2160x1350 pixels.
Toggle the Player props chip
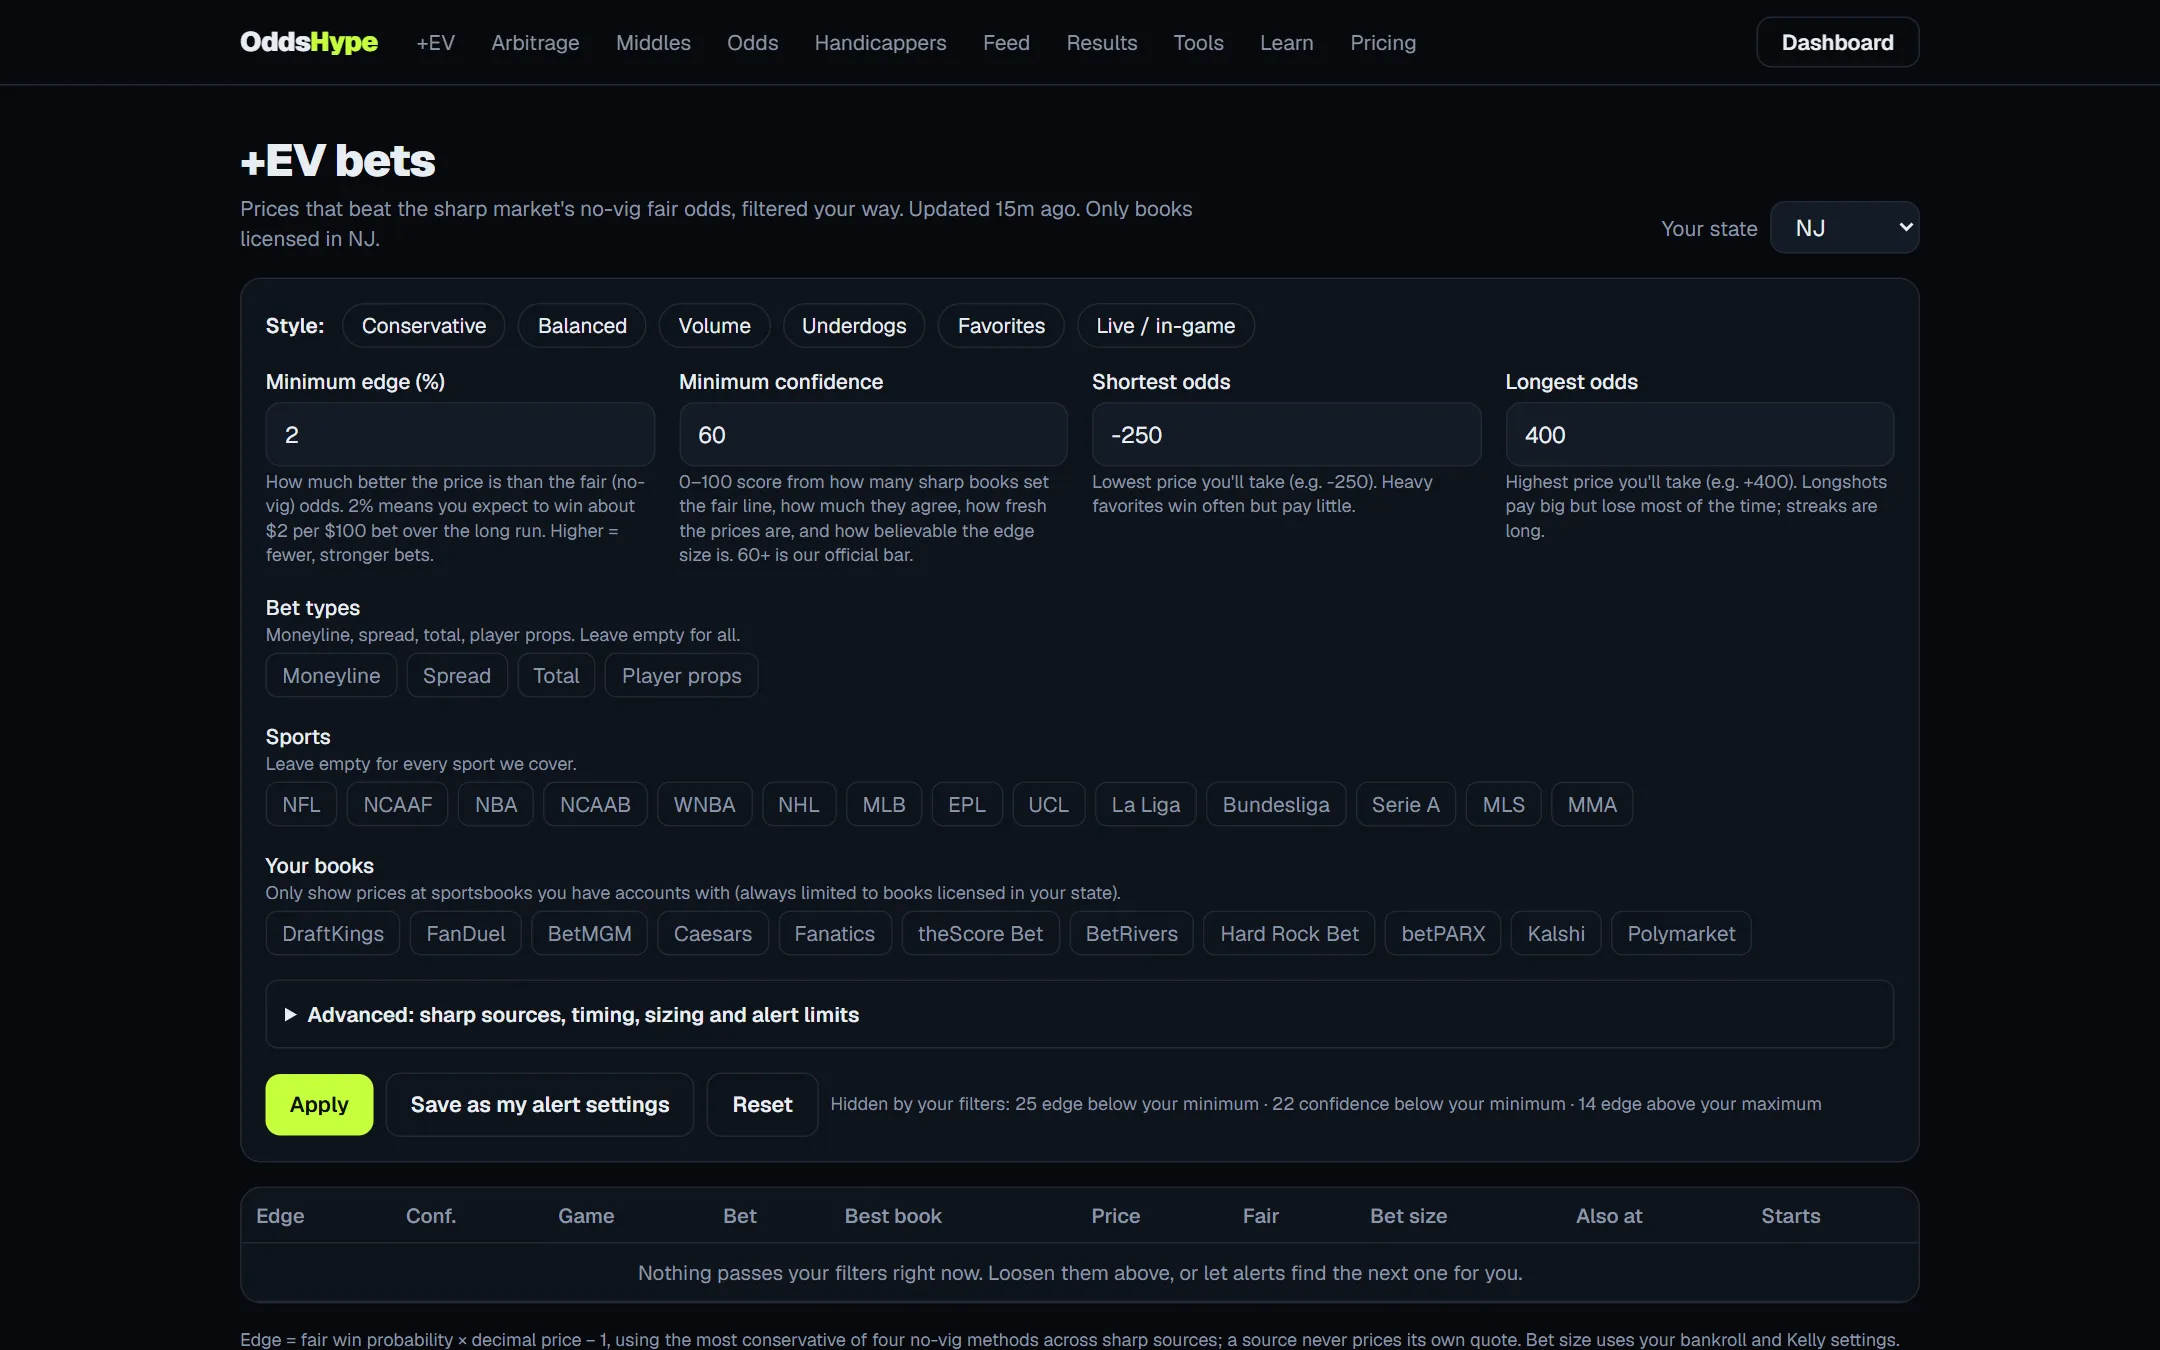[x=681, y=675]
